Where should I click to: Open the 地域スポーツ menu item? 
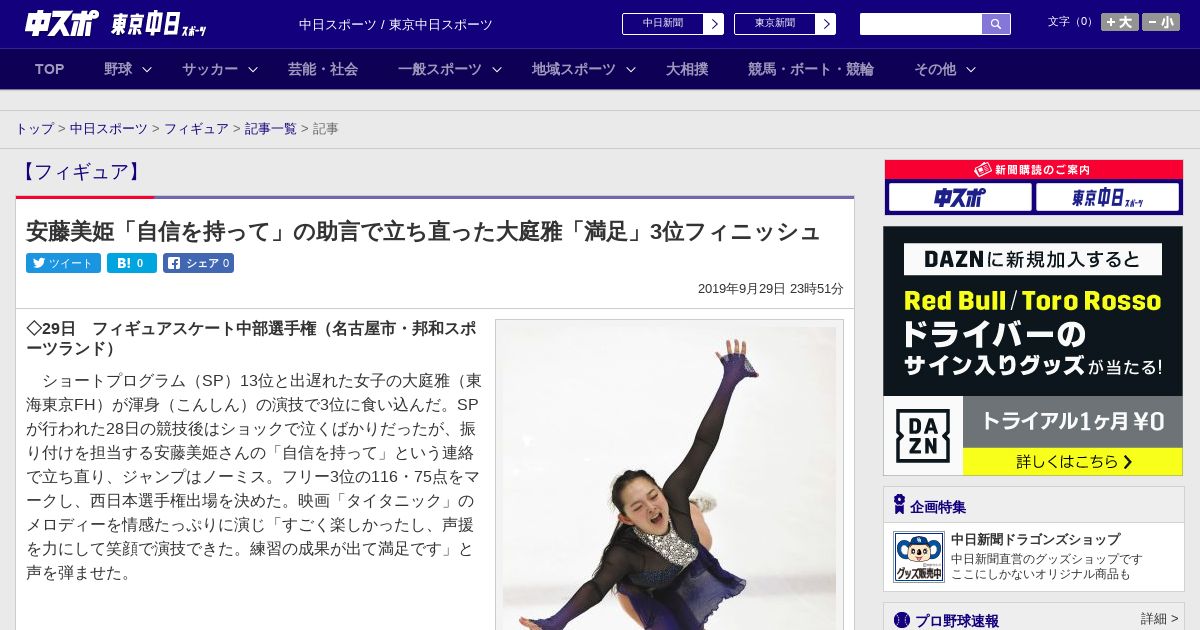574,69
